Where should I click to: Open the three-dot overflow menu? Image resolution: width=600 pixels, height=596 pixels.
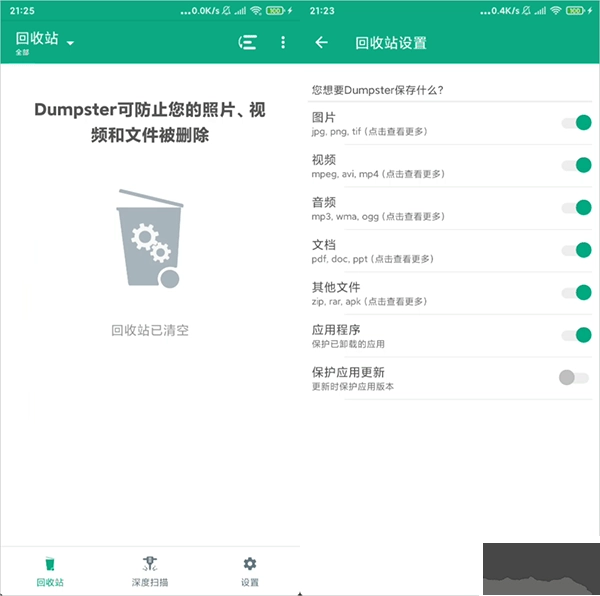click(x=283, y=42)
